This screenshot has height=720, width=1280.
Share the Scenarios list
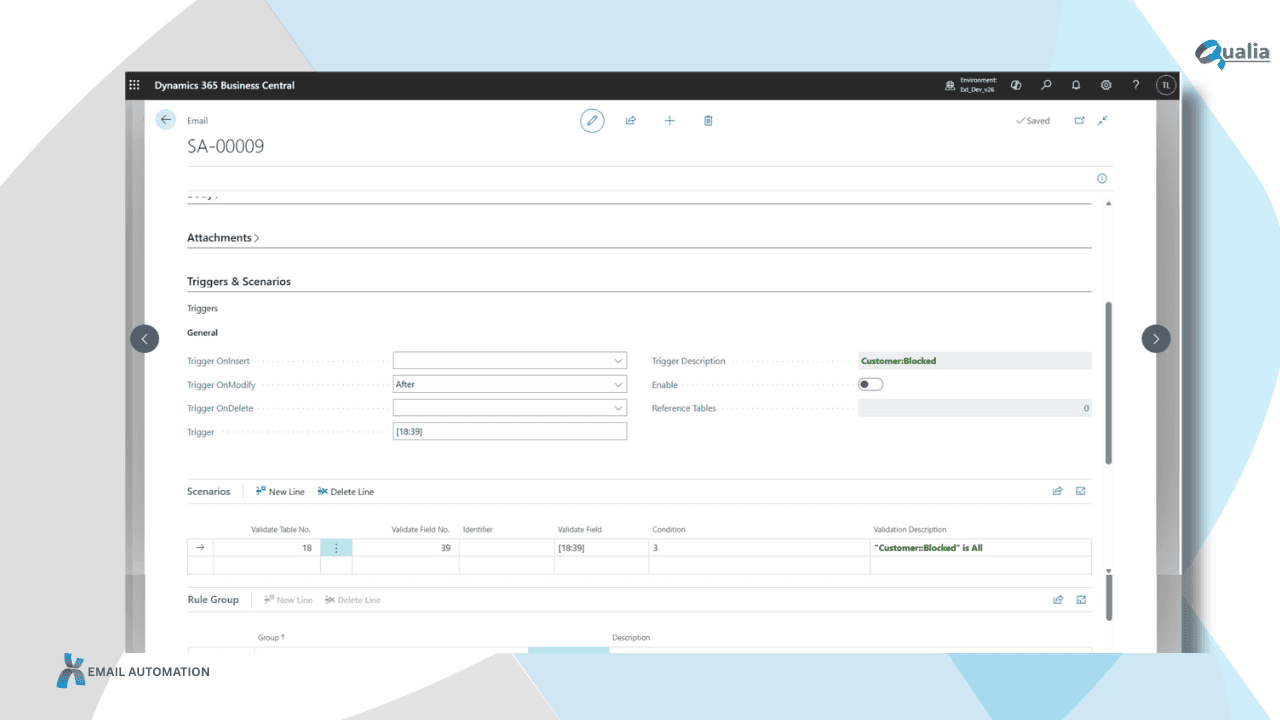1058,491
